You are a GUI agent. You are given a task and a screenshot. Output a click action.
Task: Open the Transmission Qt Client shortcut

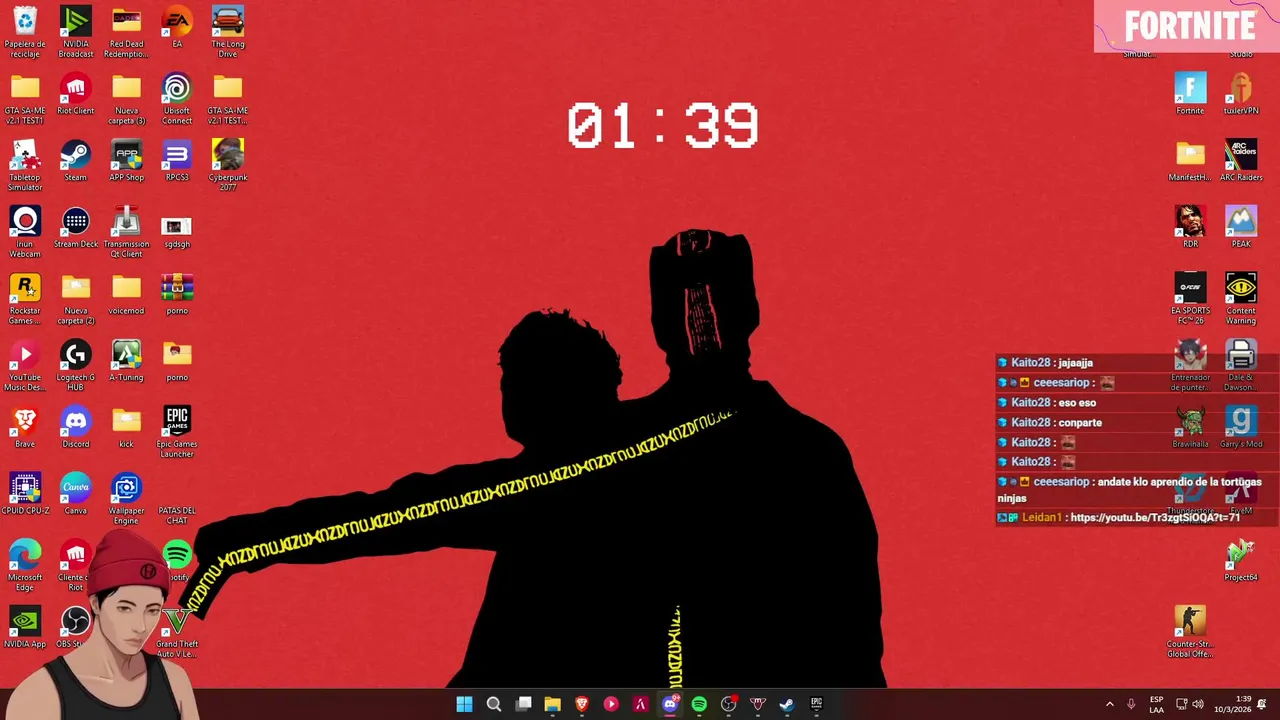click(x=126, y=232)
